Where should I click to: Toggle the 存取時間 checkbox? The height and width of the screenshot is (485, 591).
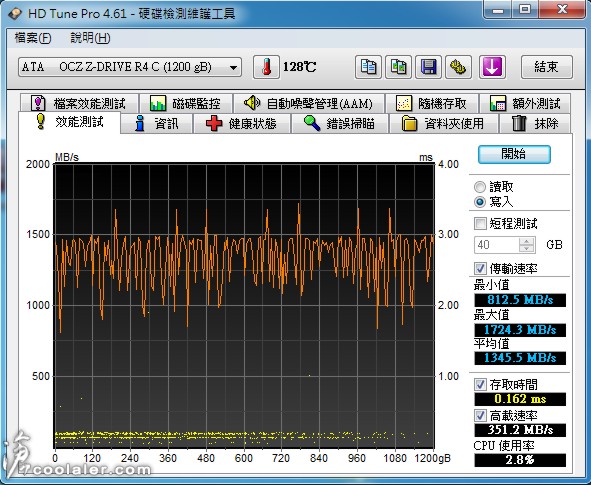tap(480, 384)
